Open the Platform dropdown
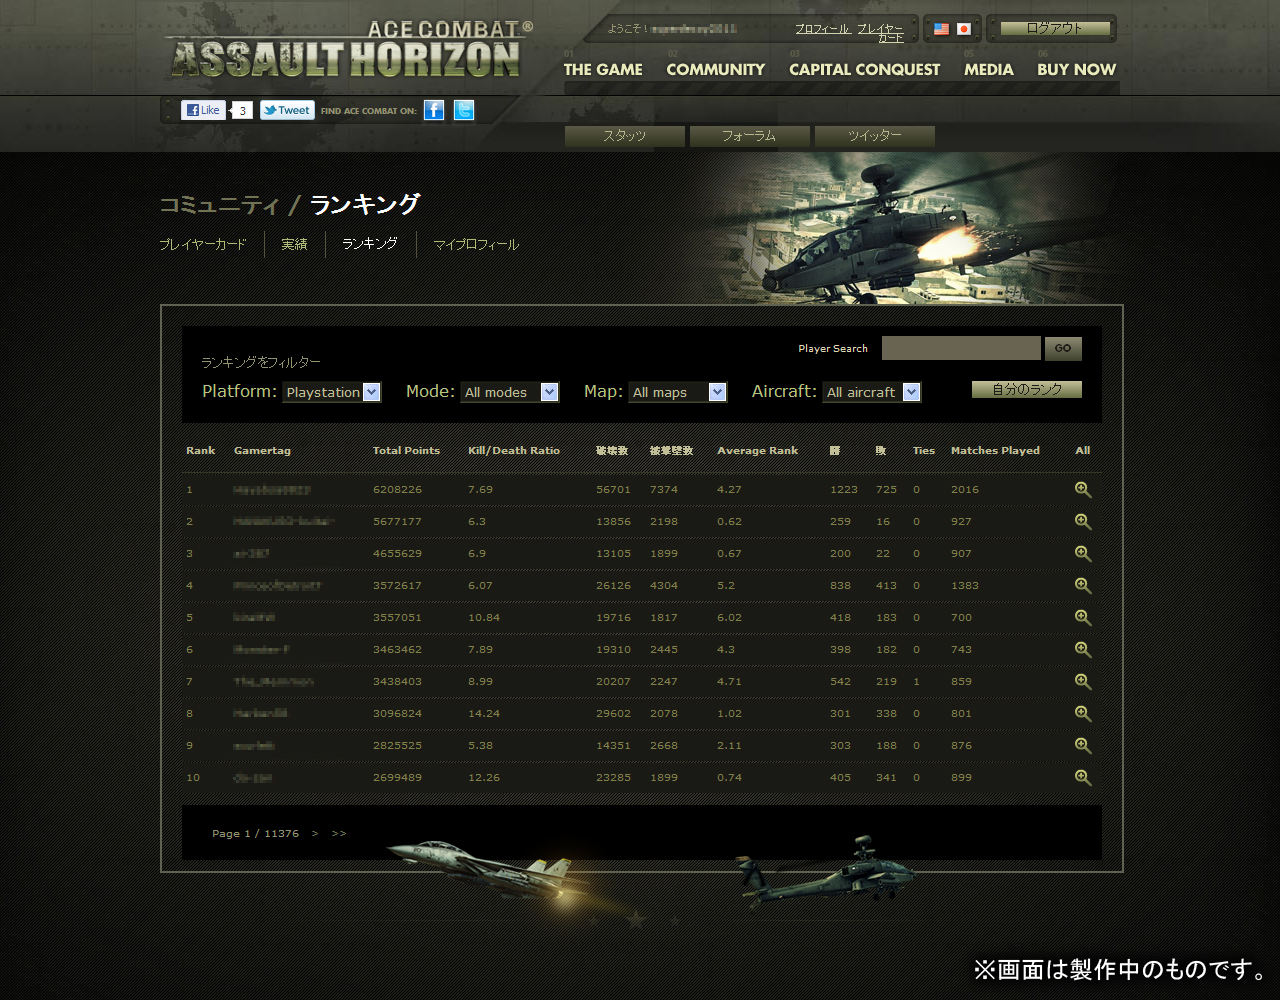This screenshot has height=1000, width=1280. pos(332,392)
